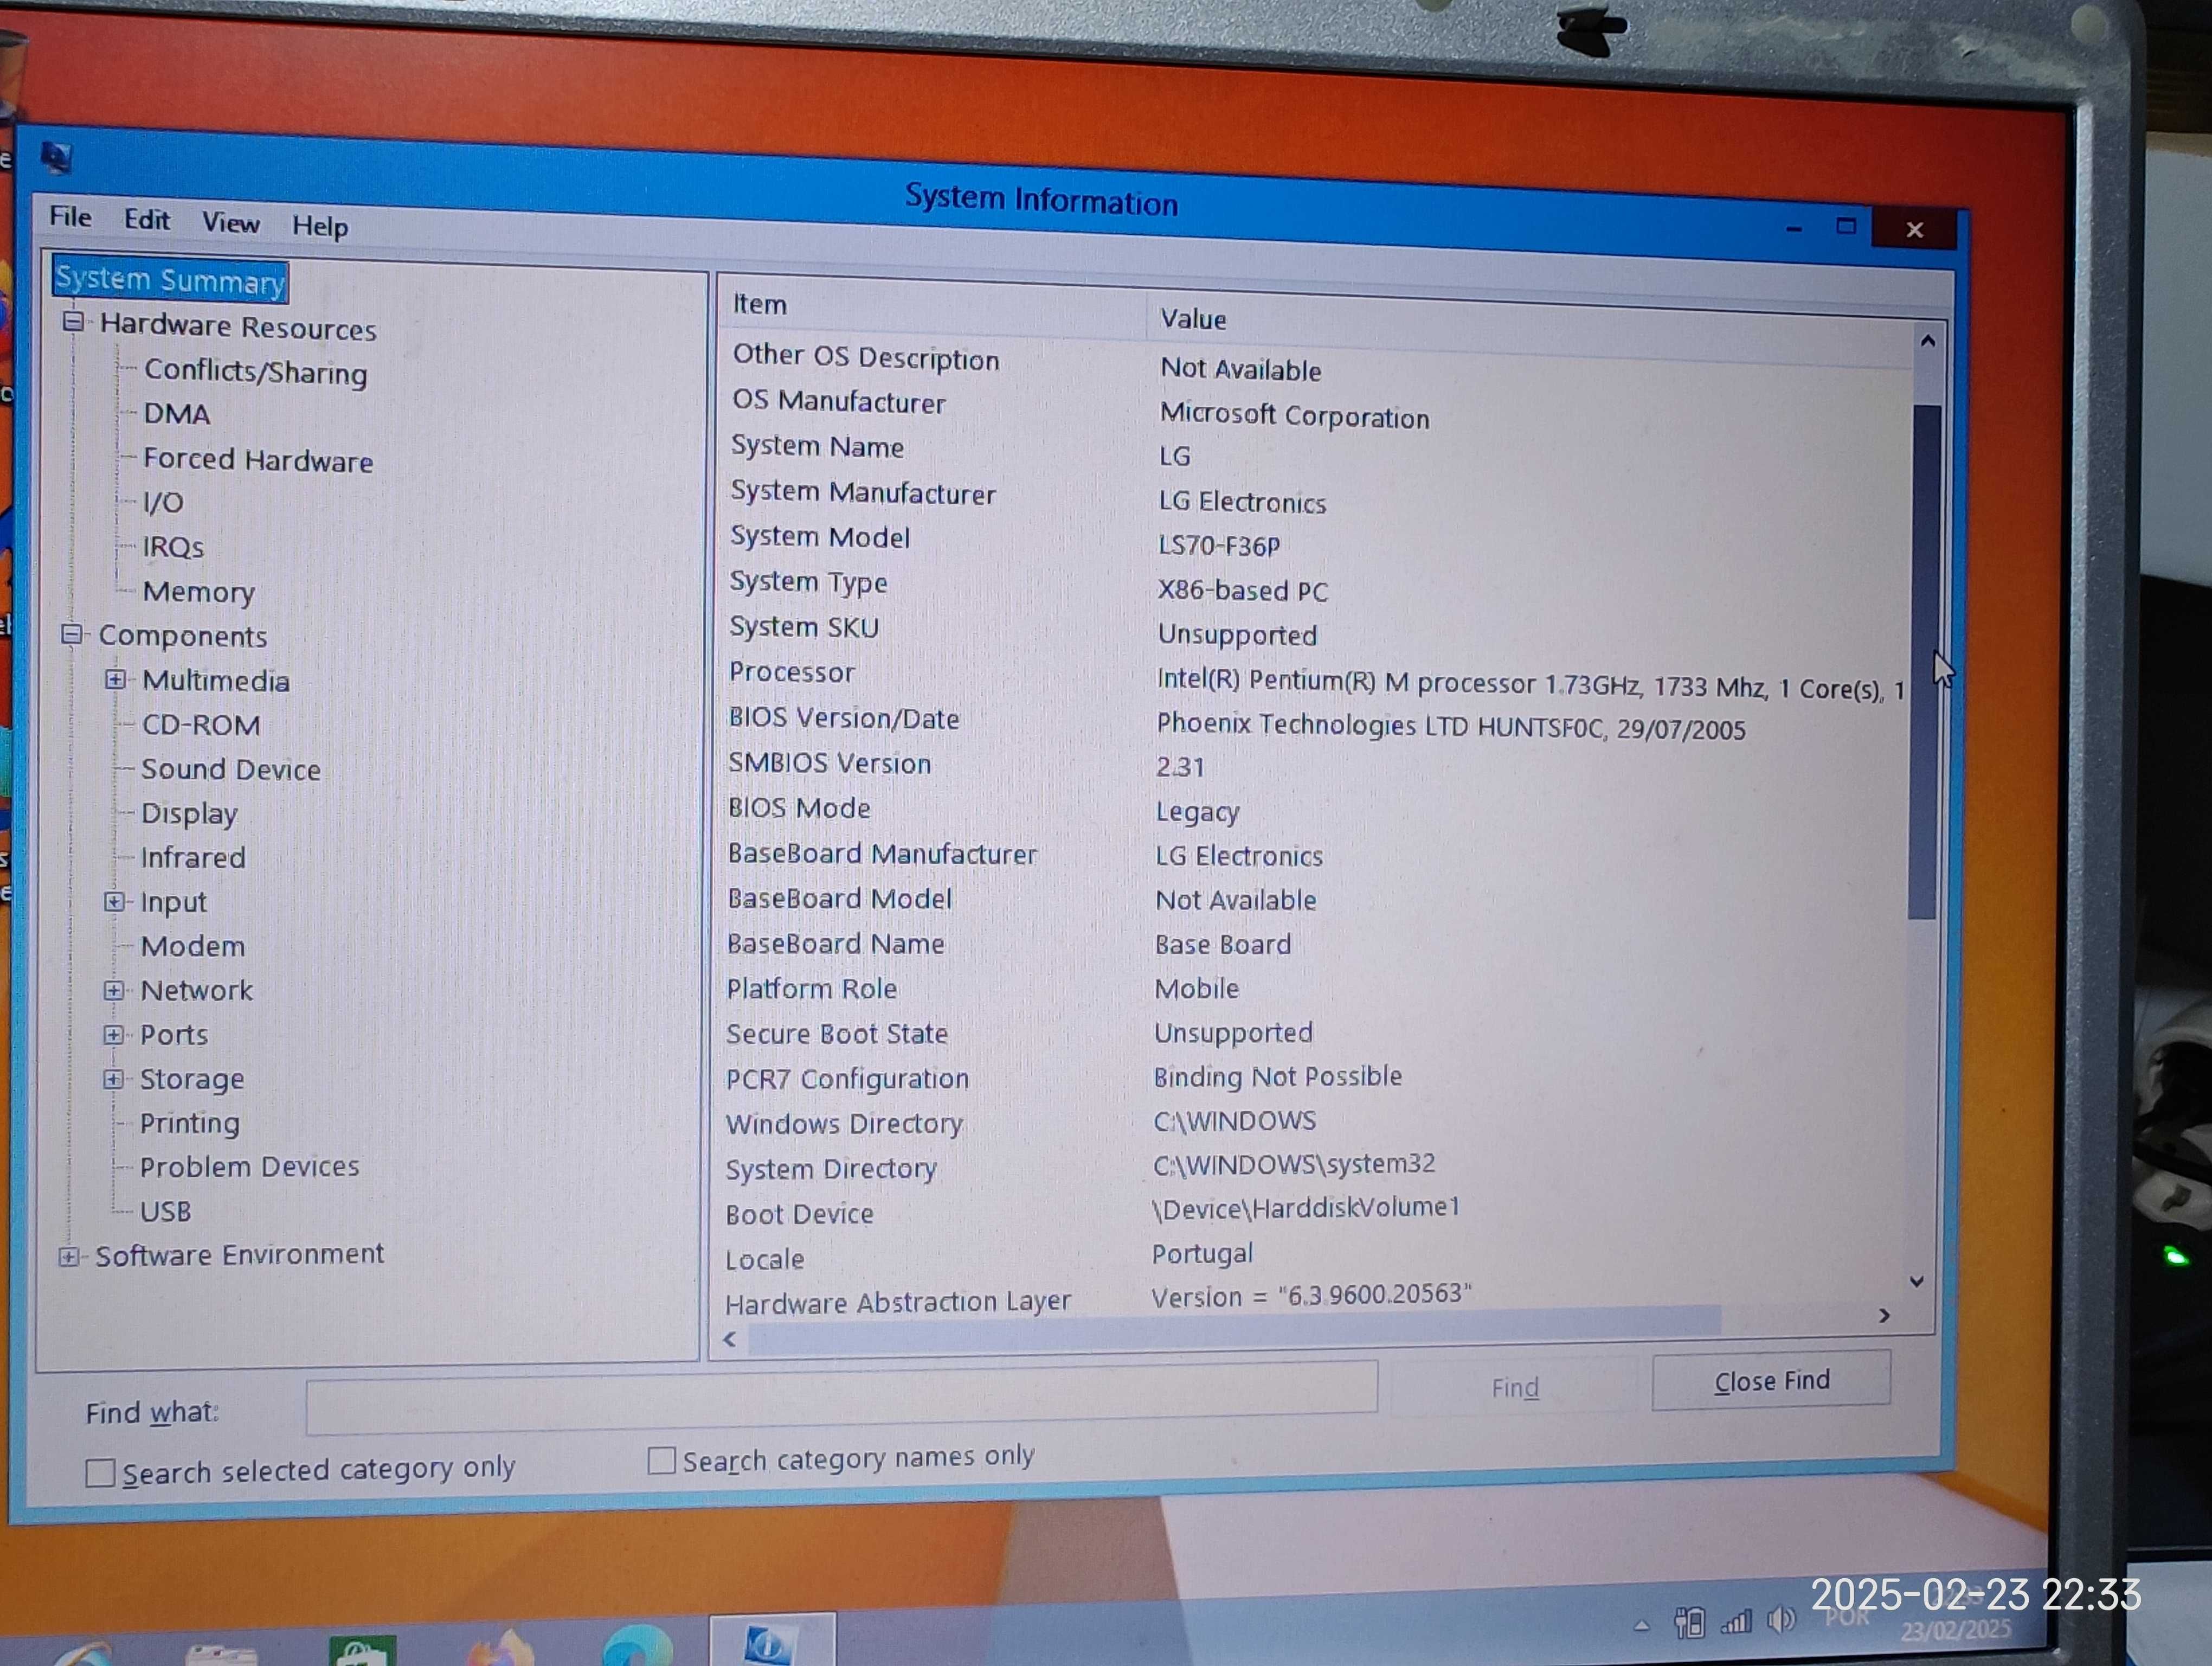The image size is (2212, 1666).
Task: Open the volume speaker tray icon
Action: coord(1781,1619)
